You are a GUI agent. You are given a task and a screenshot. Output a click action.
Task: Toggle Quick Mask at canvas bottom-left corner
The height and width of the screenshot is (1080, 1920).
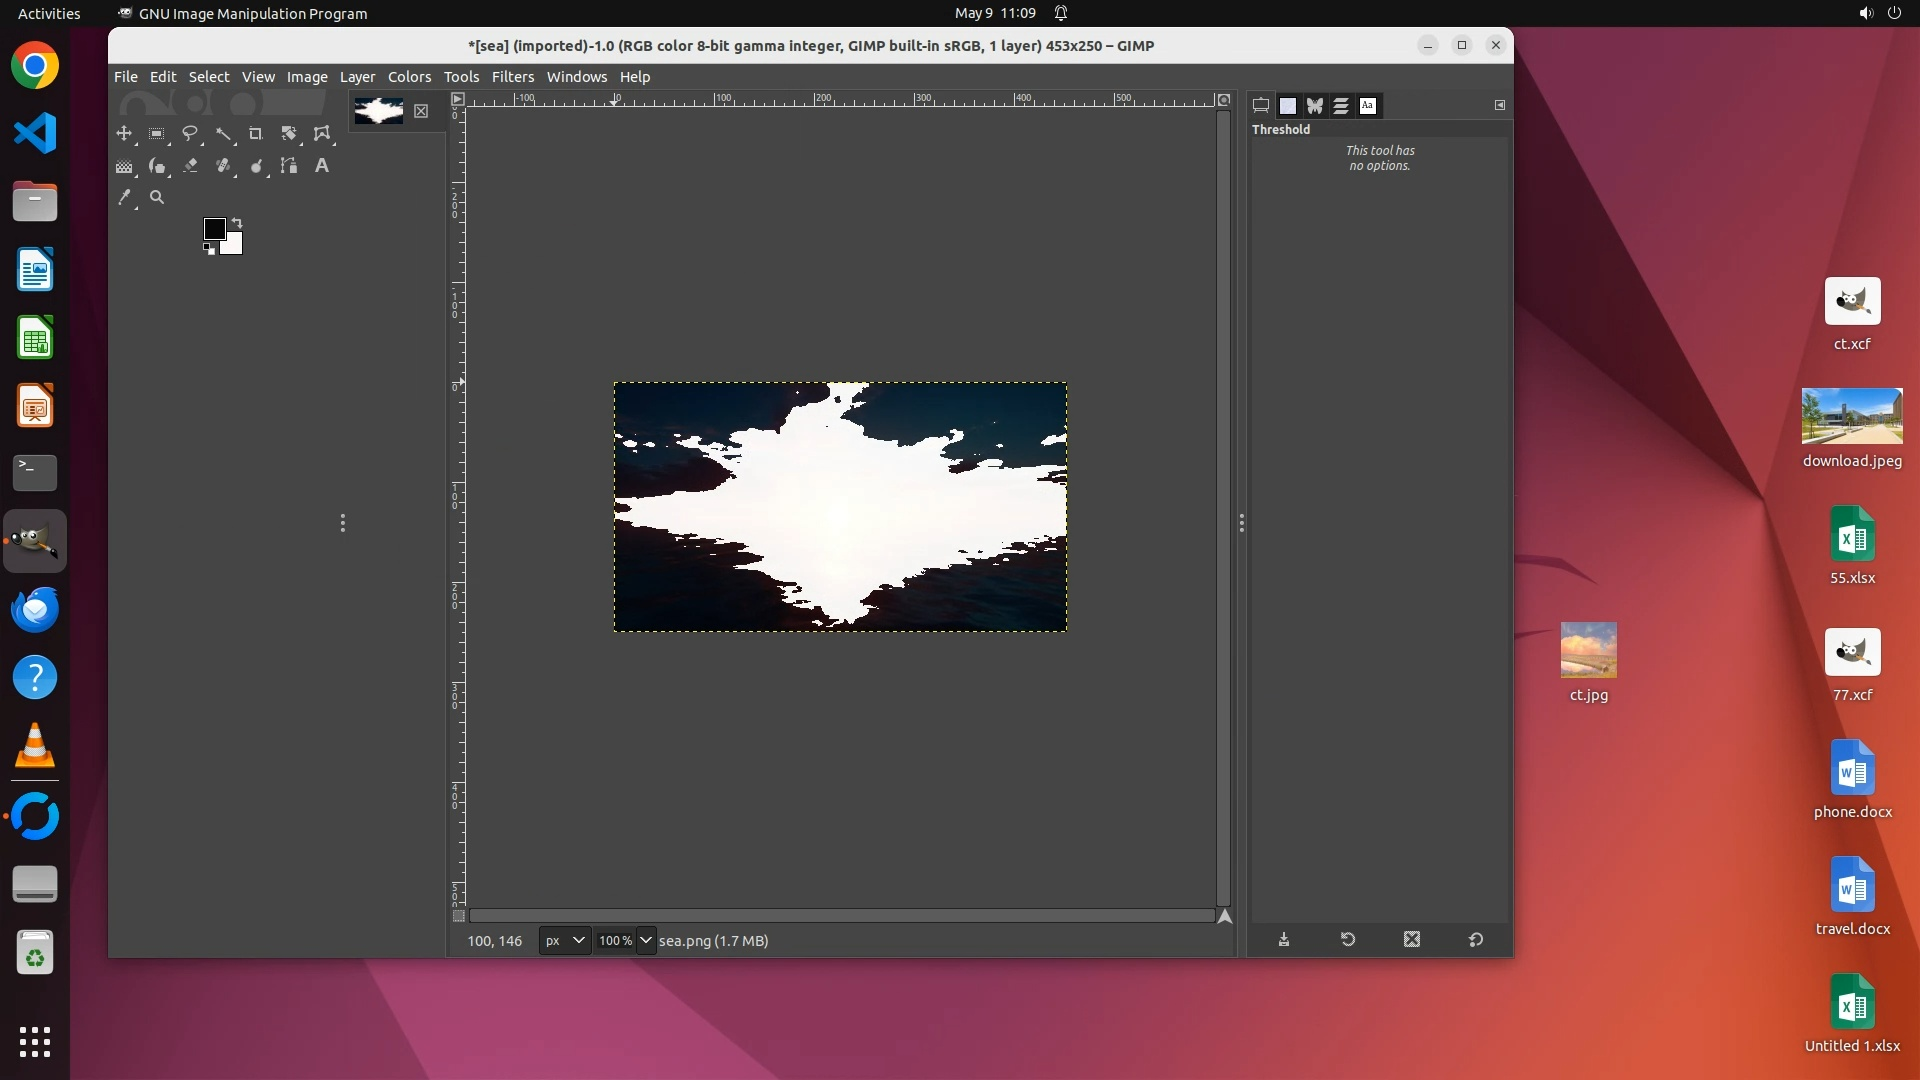458,916
